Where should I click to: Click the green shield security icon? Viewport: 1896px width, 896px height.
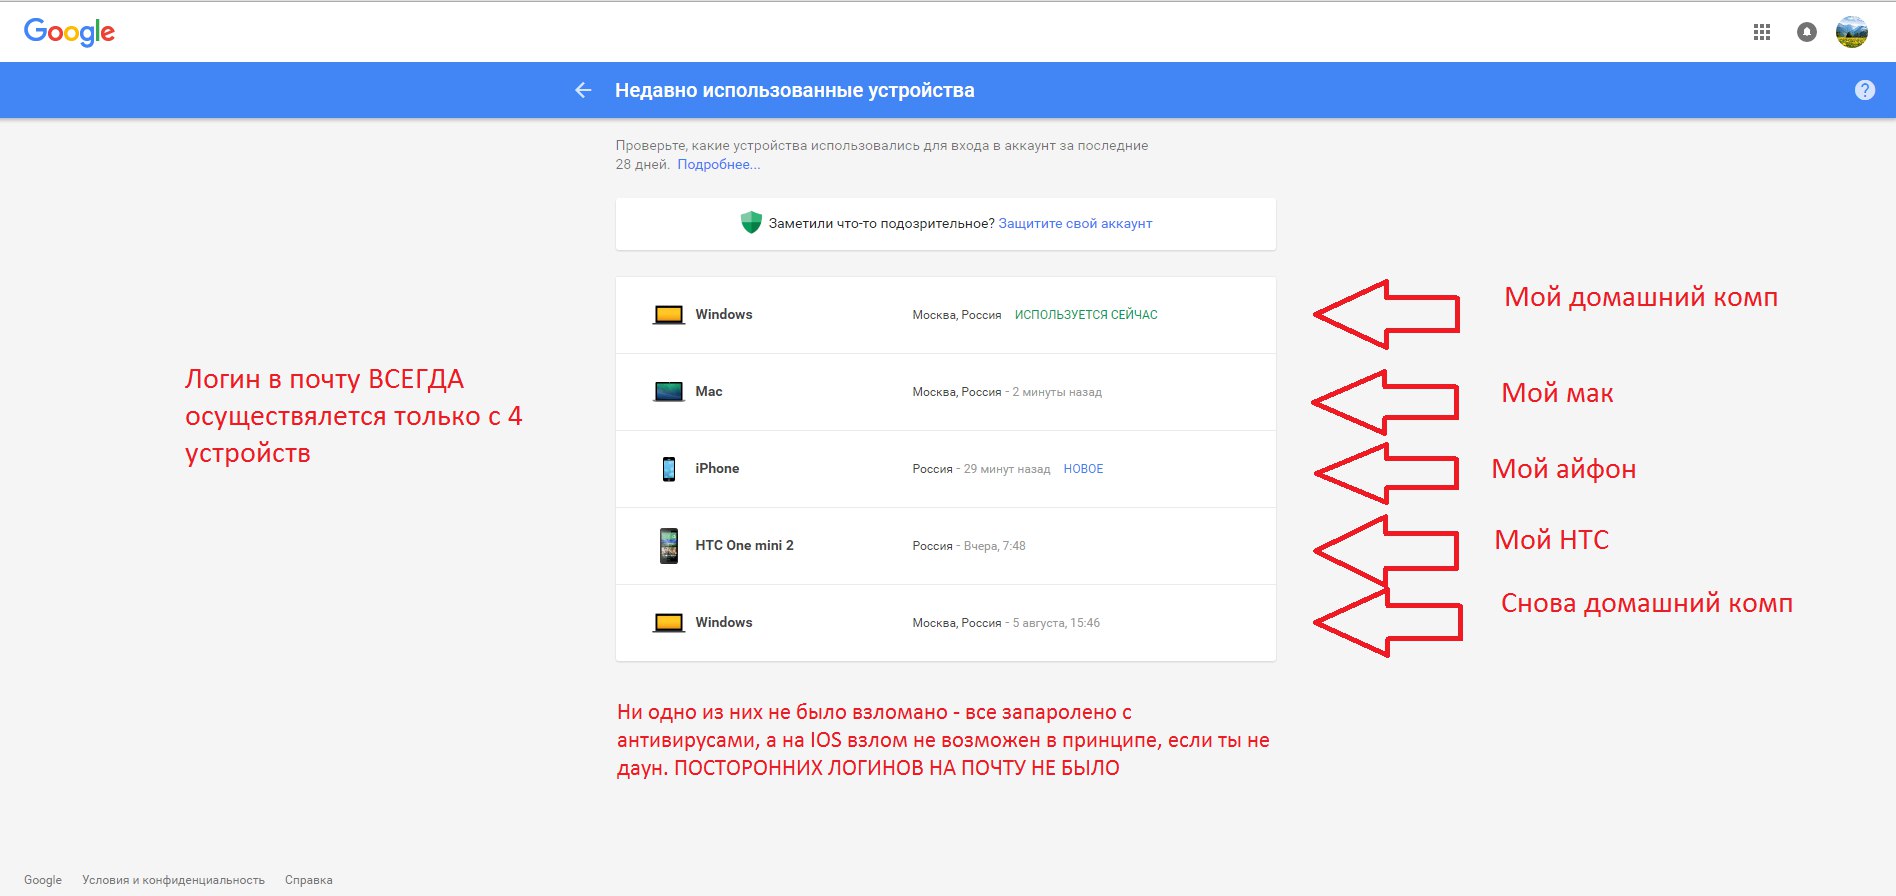click(751, 223)
